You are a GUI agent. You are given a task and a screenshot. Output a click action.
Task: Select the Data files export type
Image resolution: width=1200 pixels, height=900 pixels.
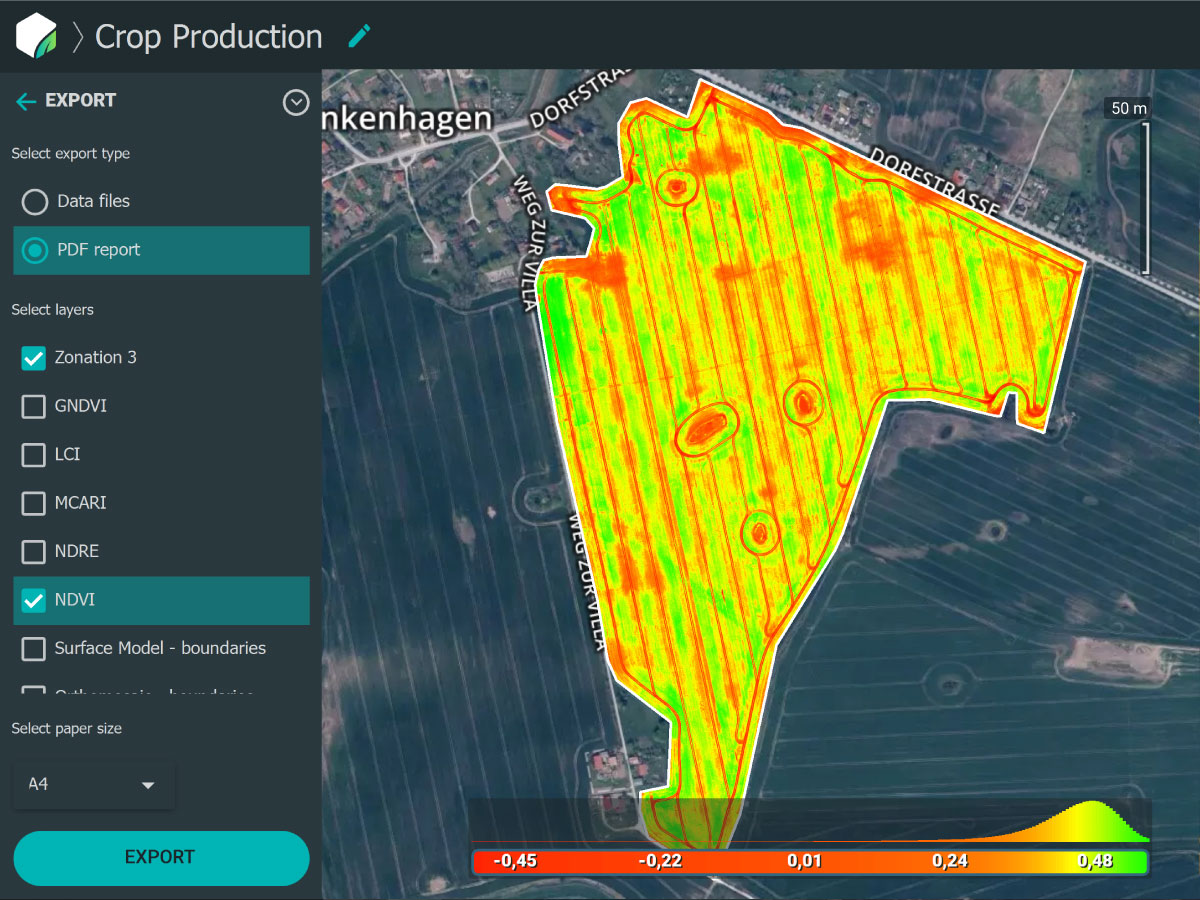tap(35, 202)
